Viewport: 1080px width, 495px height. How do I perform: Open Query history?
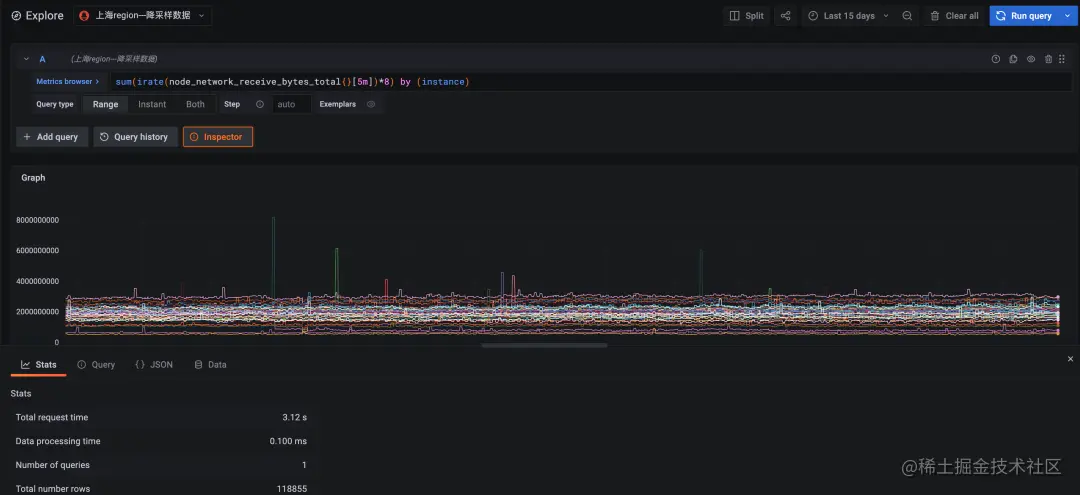(135, 137)
